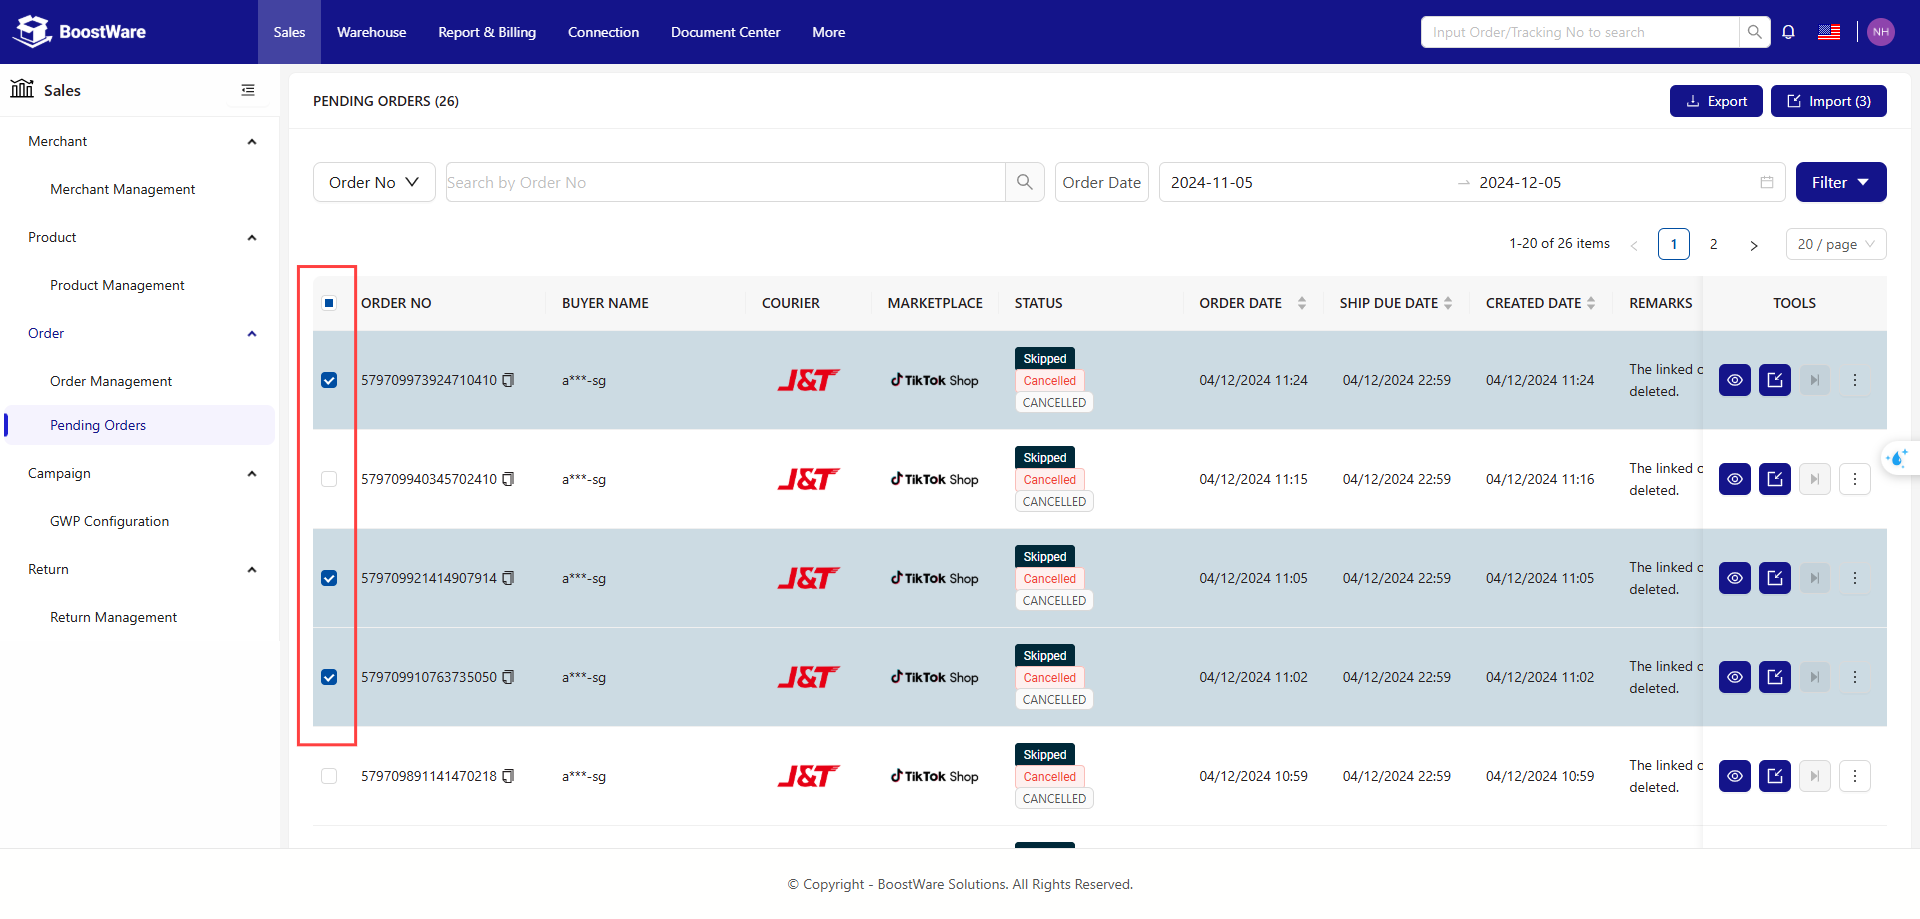Screen dimensions: 1920x919
Task: Open Return Management page
Action: tap(113, 617)
